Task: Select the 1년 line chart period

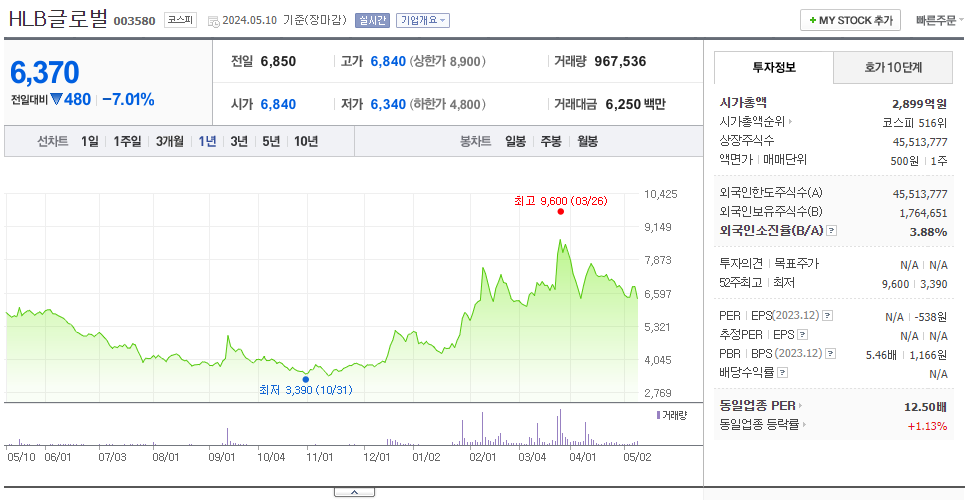Action: click(207, 141)
